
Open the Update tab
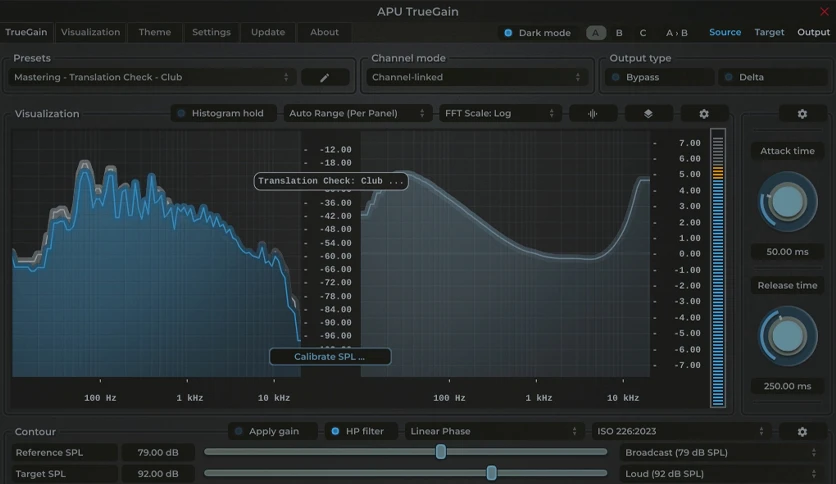tap(268, 32)
